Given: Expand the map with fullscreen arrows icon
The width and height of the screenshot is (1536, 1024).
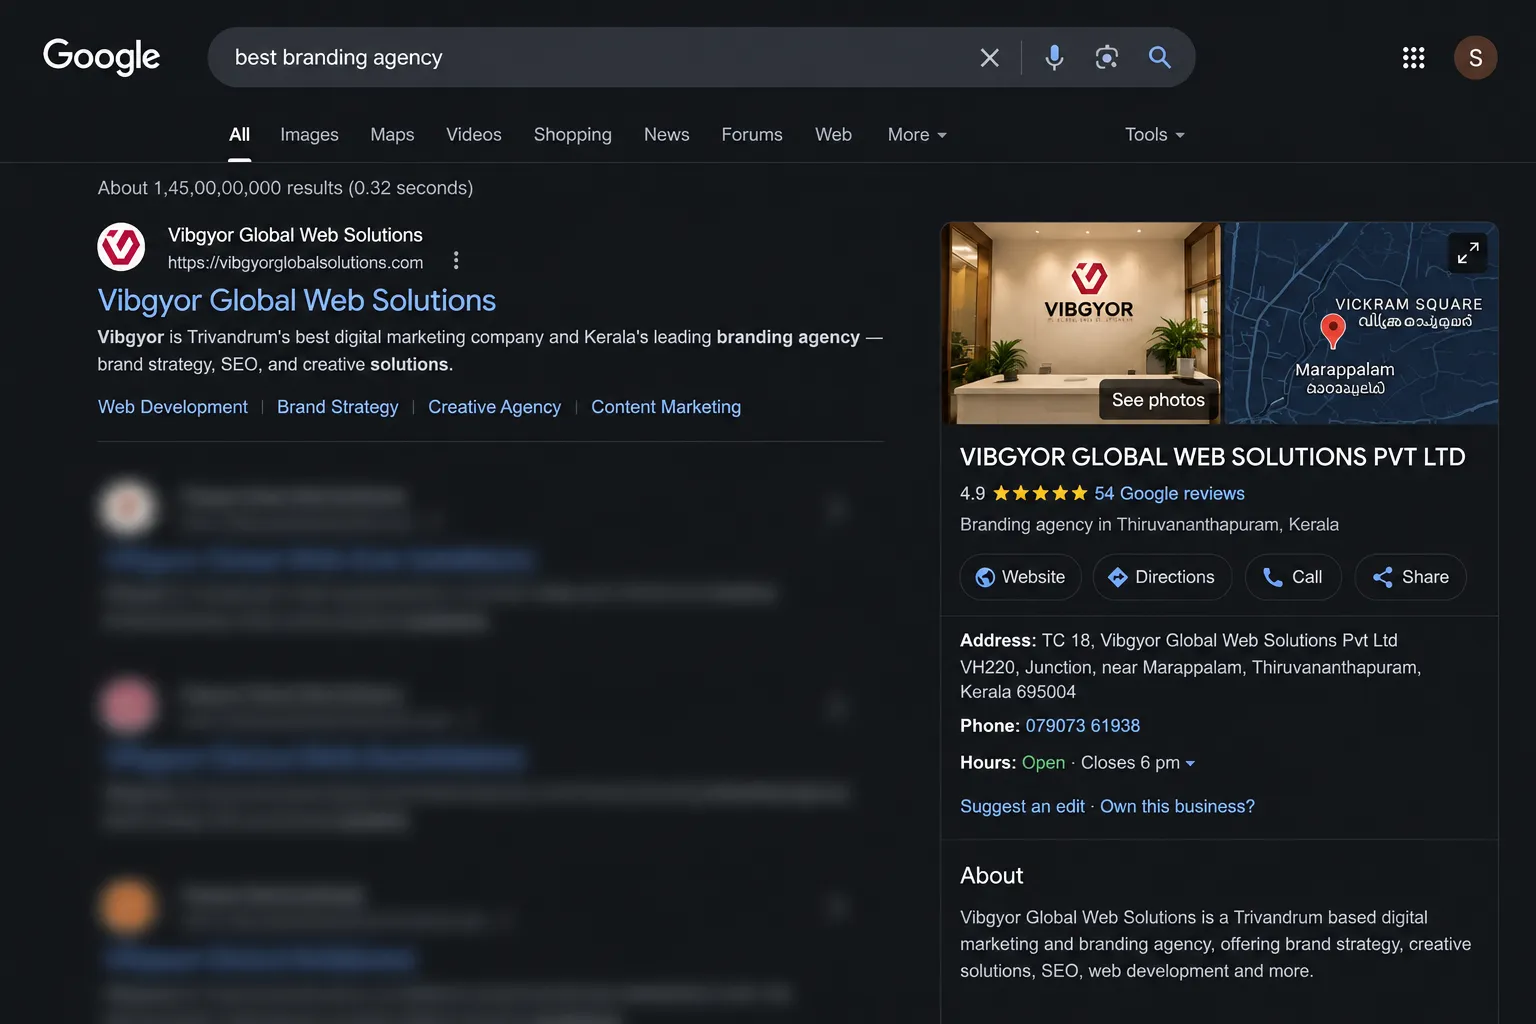Looking at the screenshot, I should (1467, 253).
